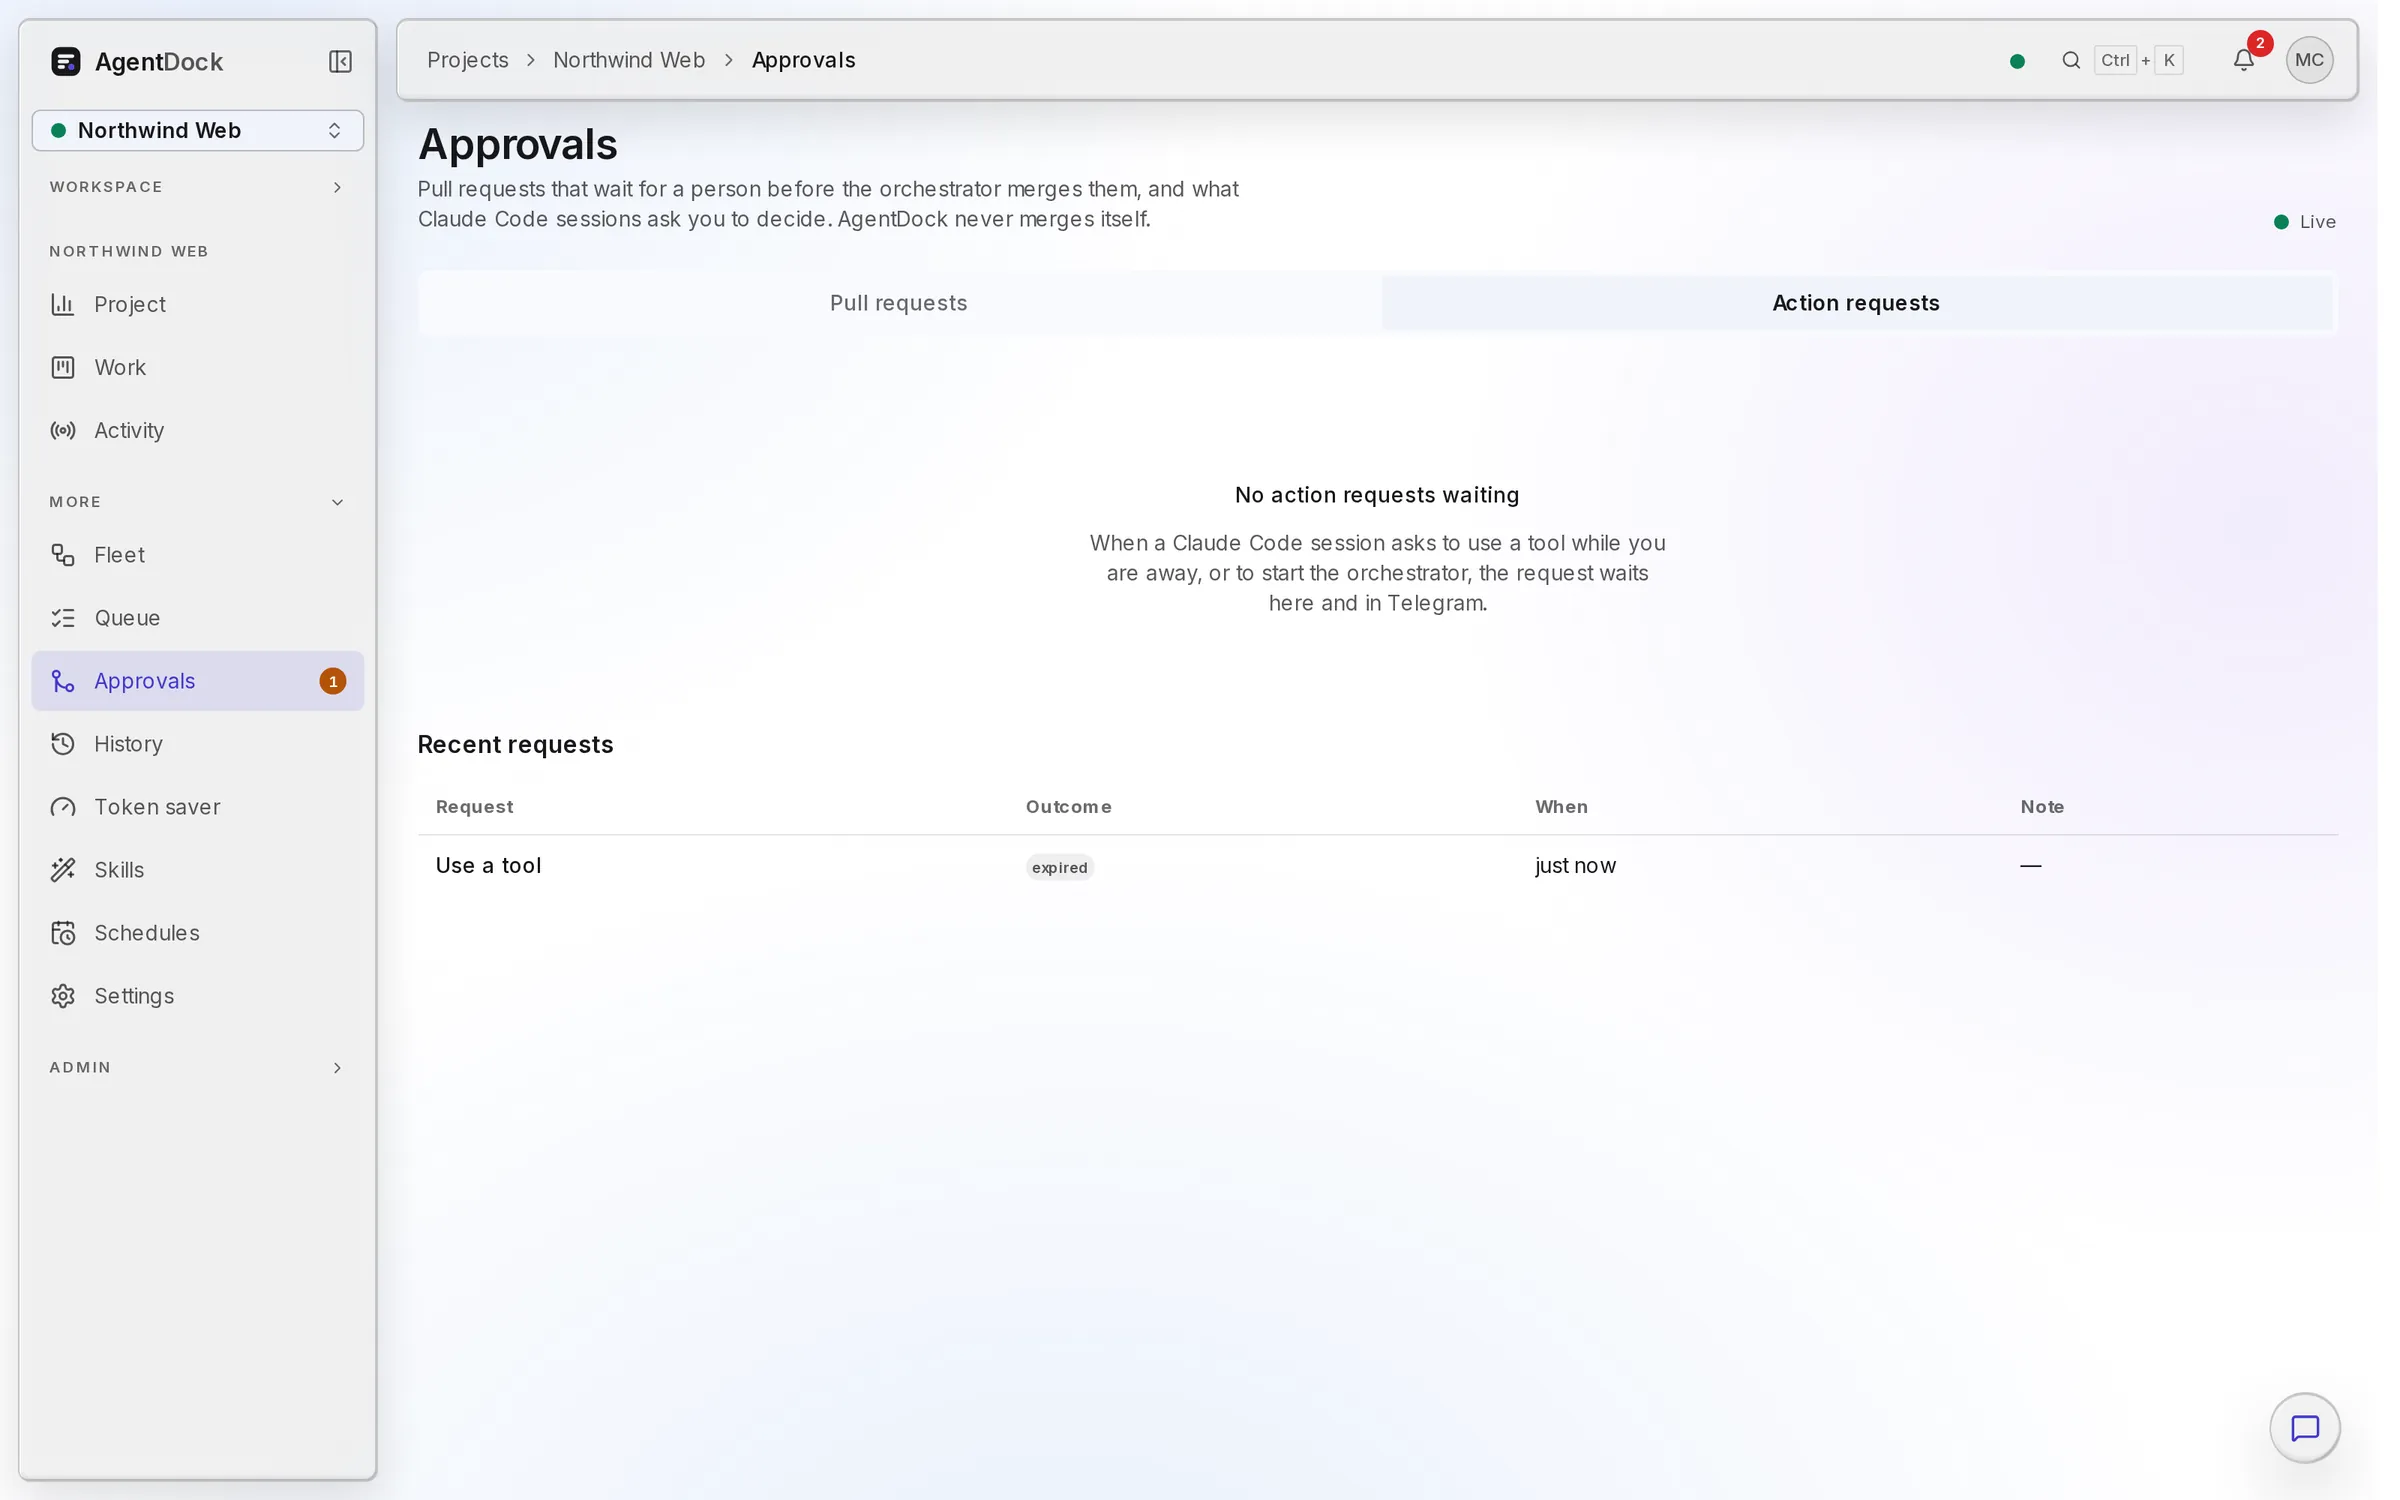2400x1500 pixels.
Task: Click the Note column header
Action: tap(2042, 807)
